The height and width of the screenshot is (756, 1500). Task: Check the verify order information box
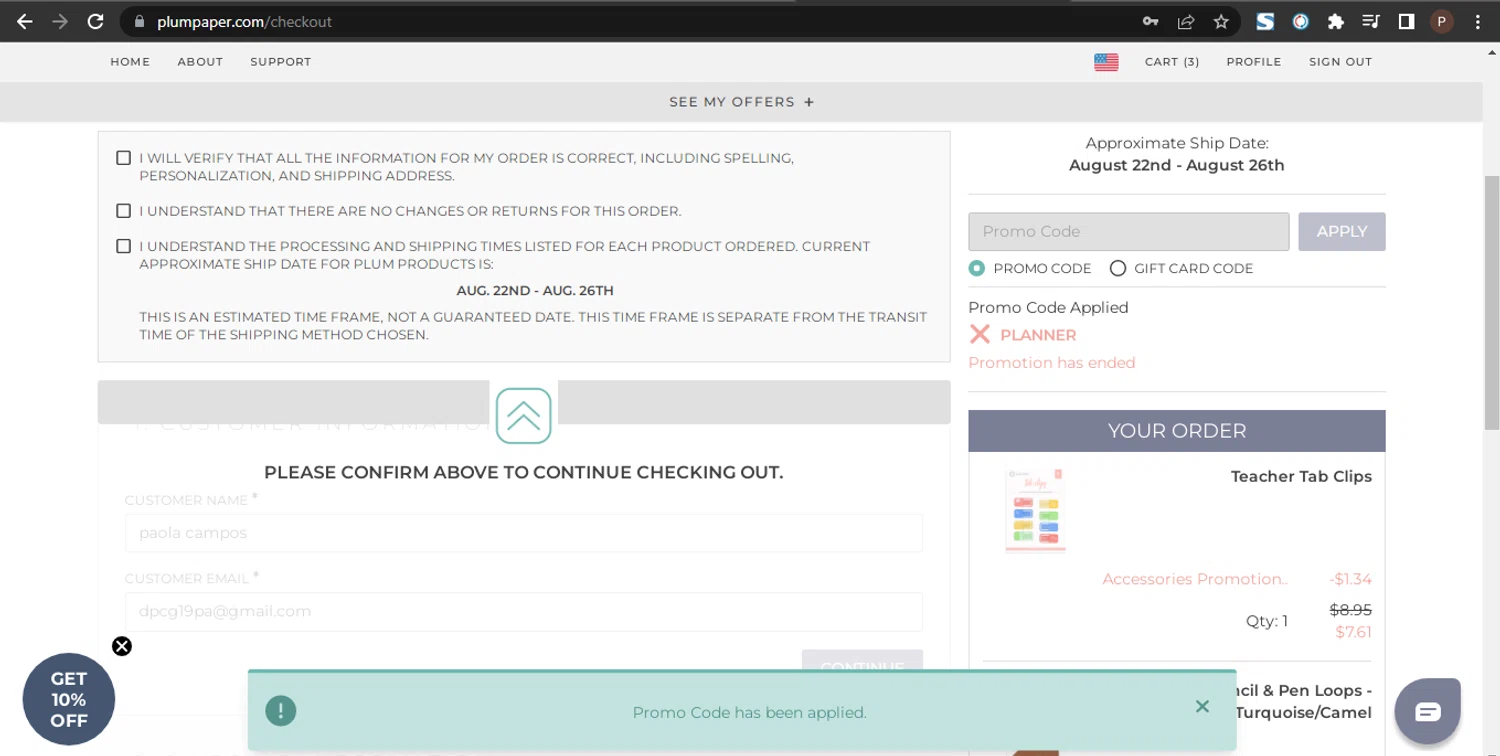124,158
